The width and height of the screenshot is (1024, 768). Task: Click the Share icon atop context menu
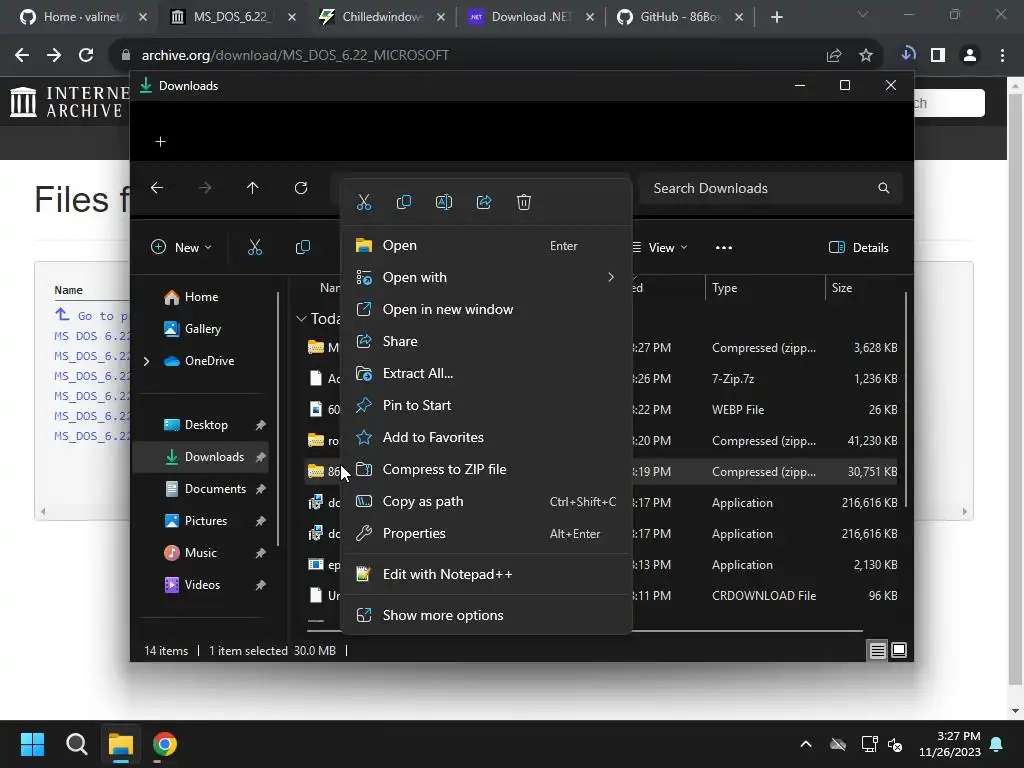pos(484,202)
